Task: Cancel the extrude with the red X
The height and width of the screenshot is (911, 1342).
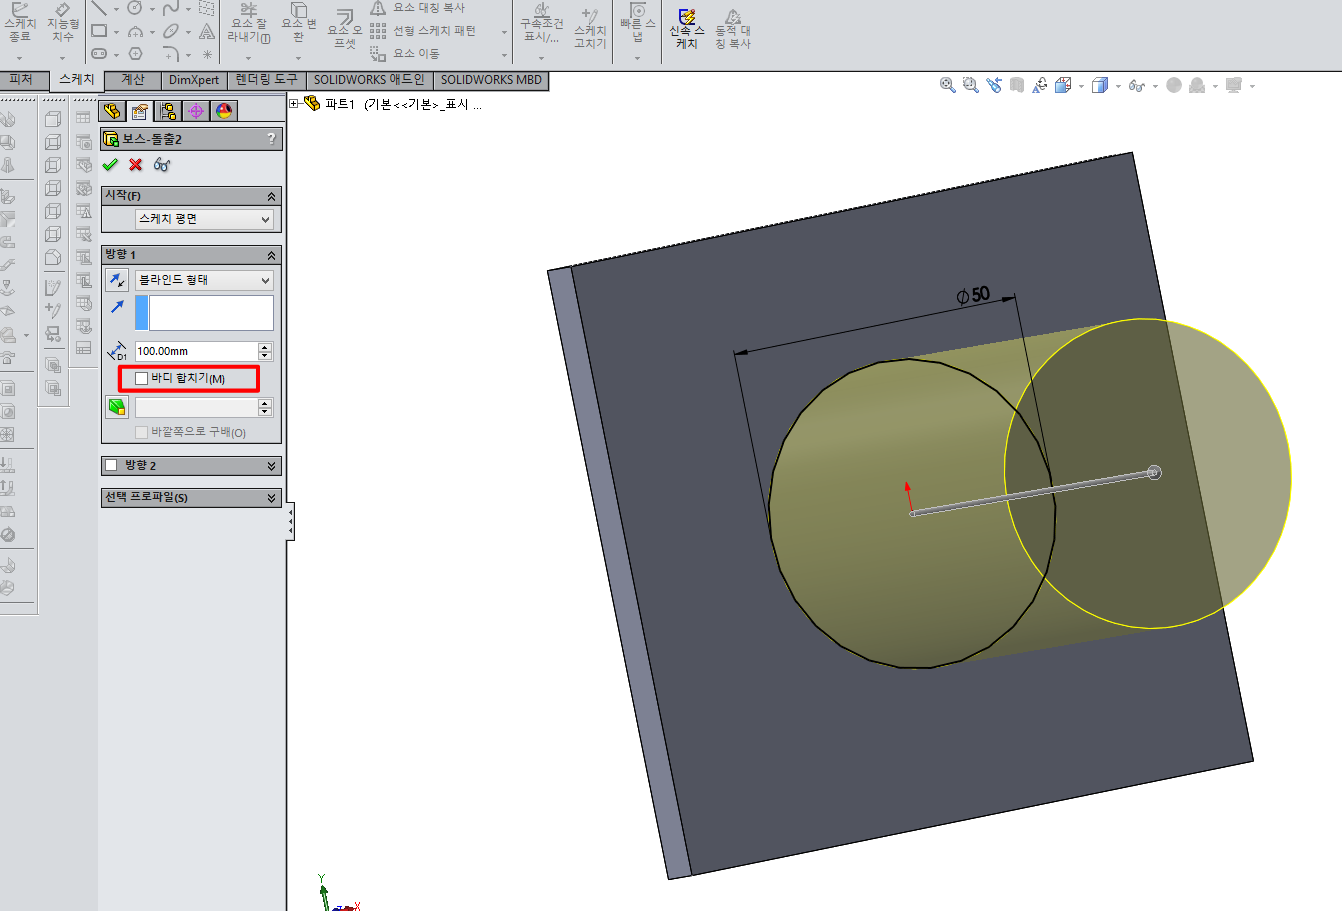Action: [136, 165]
